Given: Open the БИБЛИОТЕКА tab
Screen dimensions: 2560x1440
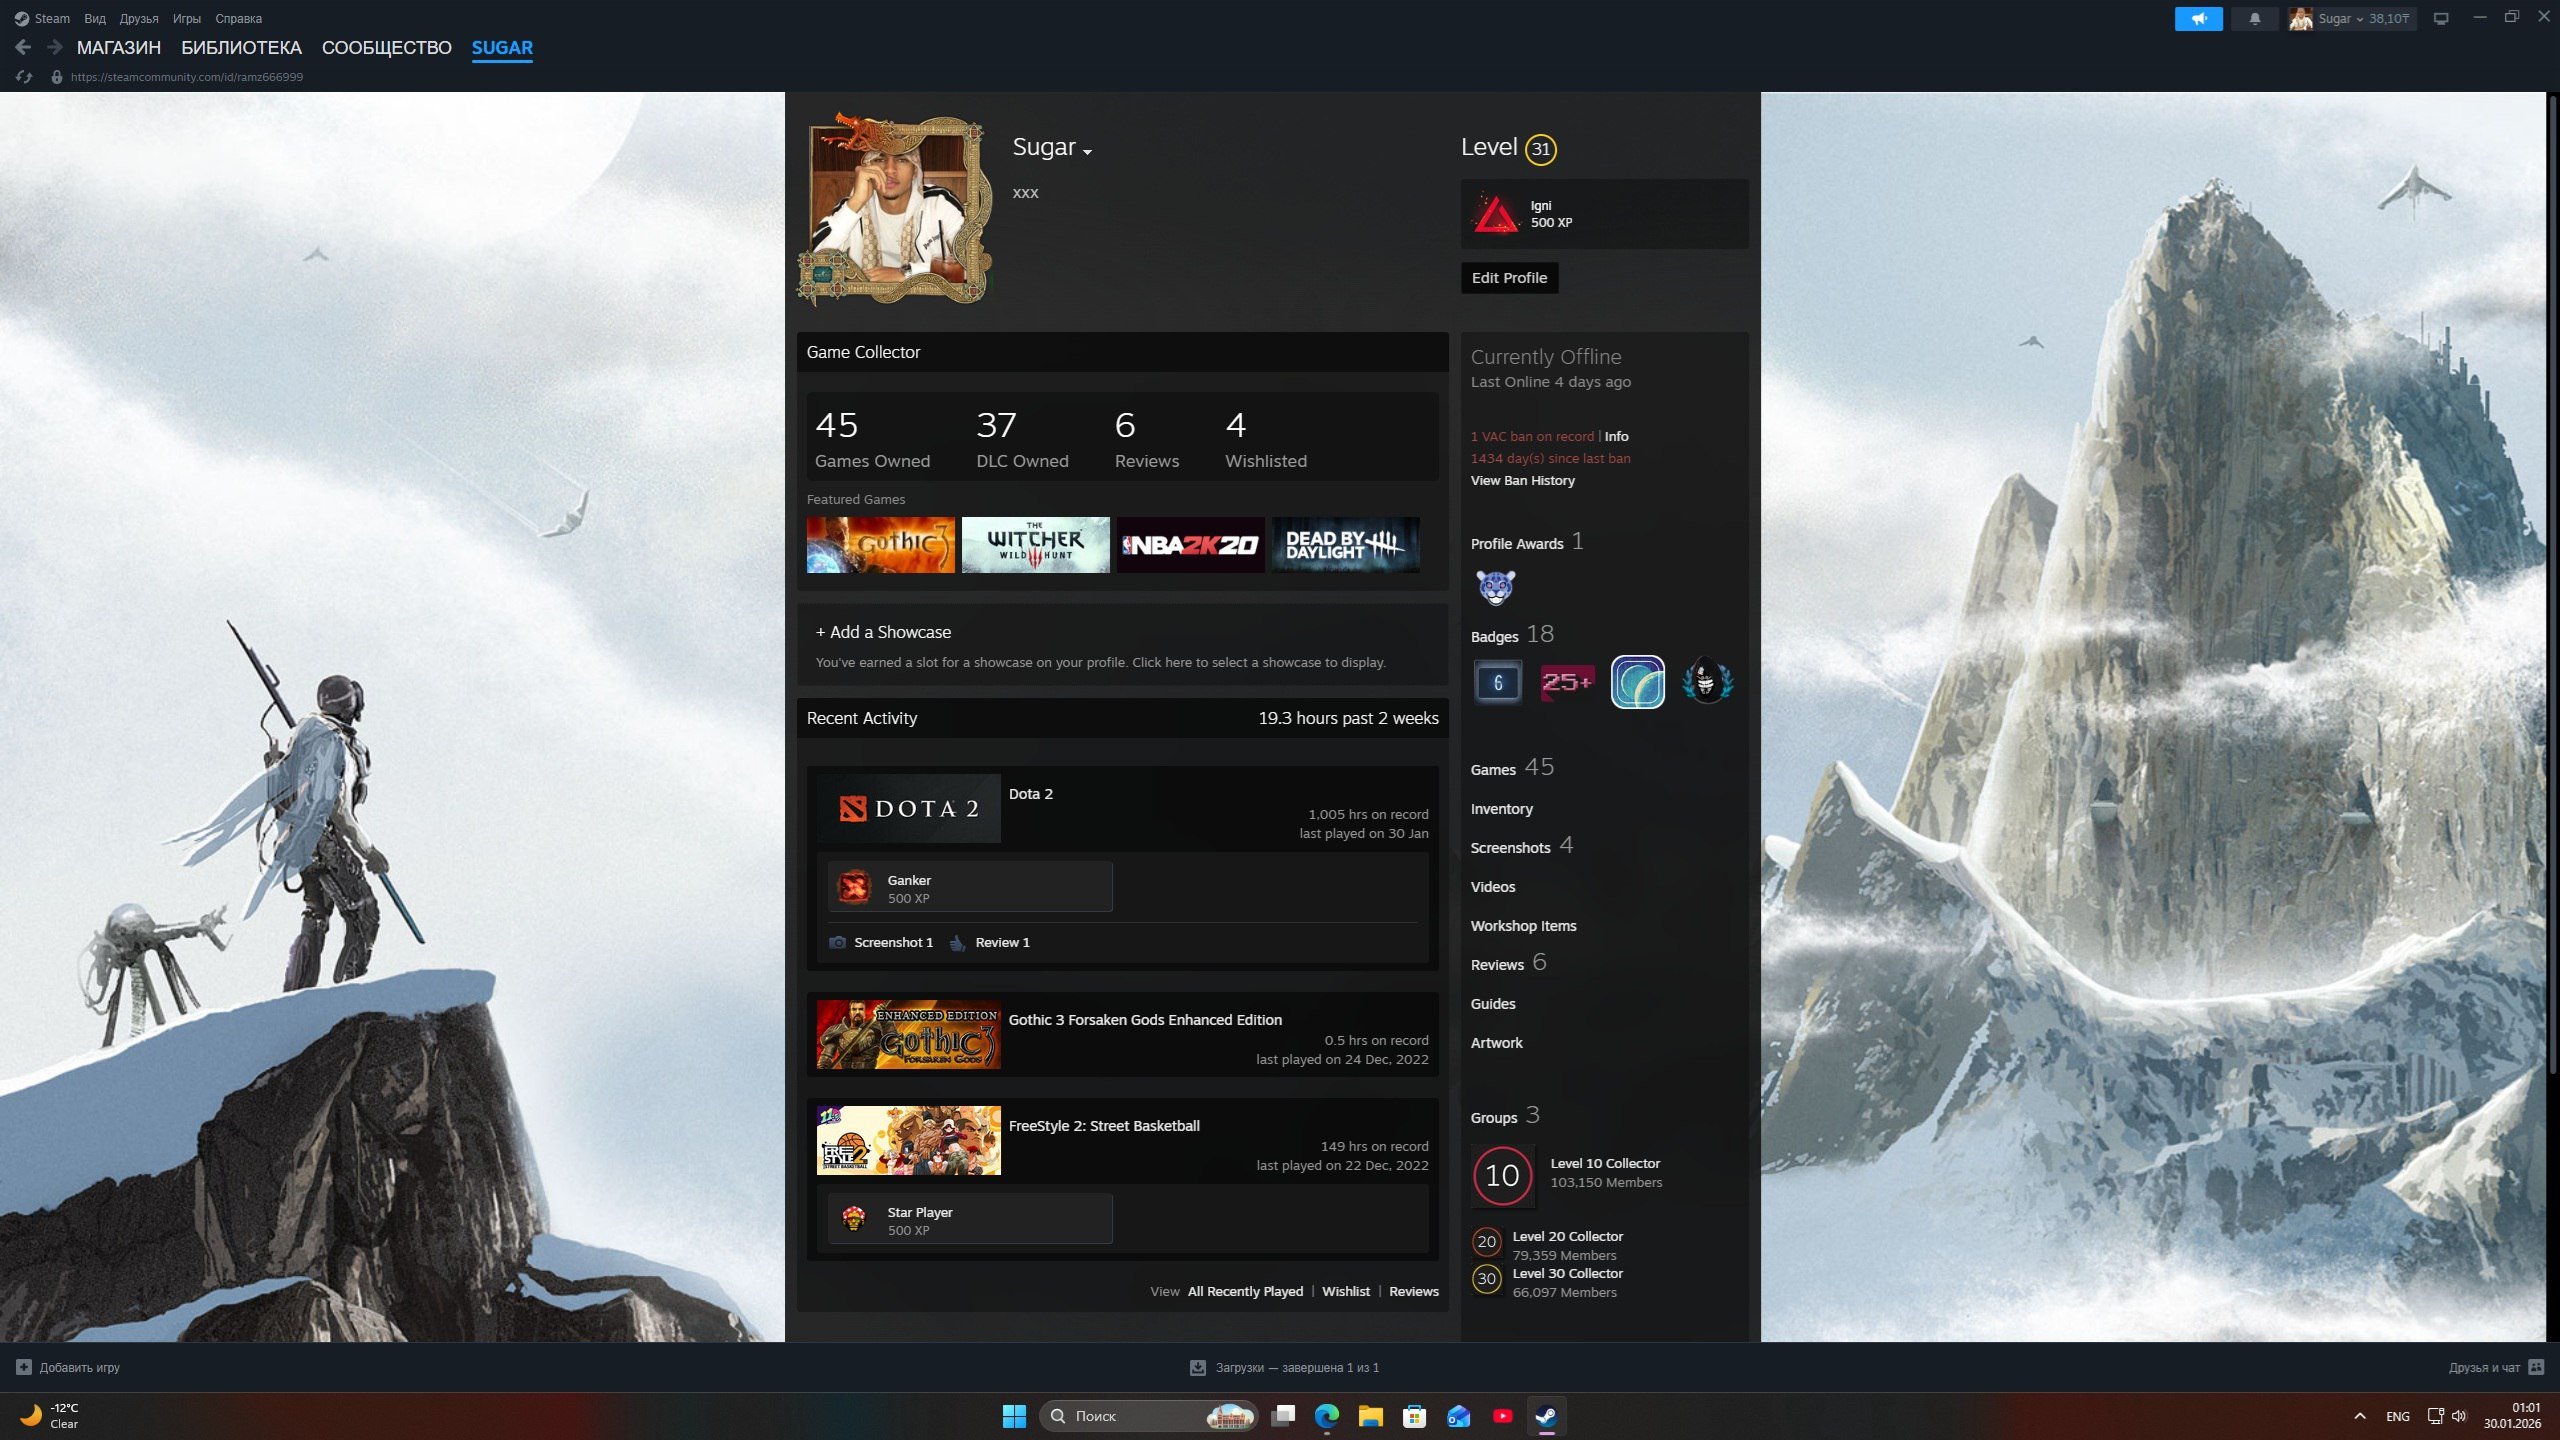Looking at the screenshot, I should (241, 48).
